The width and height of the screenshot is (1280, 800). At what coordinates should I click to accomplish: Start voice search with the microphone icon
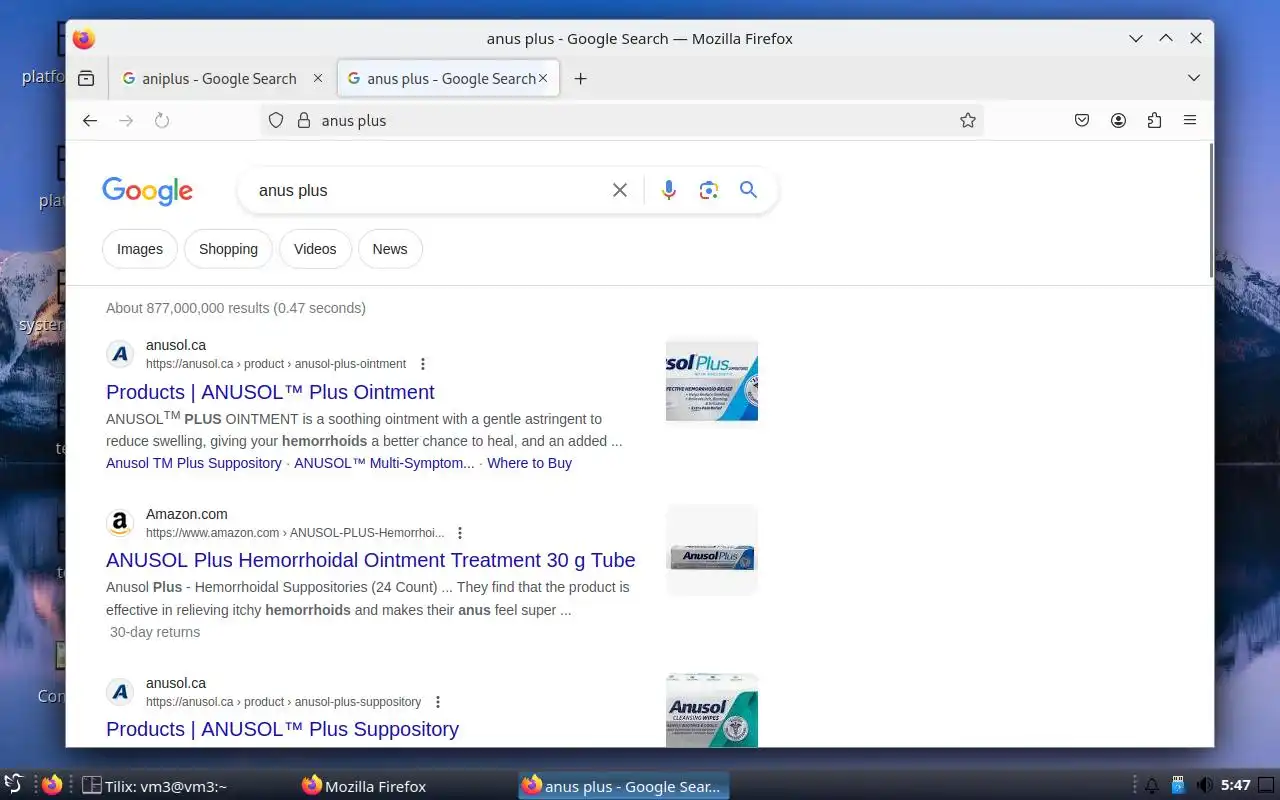tap(669, 190)
